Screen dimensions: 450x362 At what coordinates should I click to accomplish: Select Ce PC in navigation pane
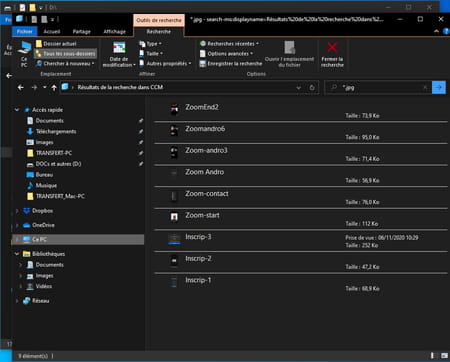[x=78, y=239]
